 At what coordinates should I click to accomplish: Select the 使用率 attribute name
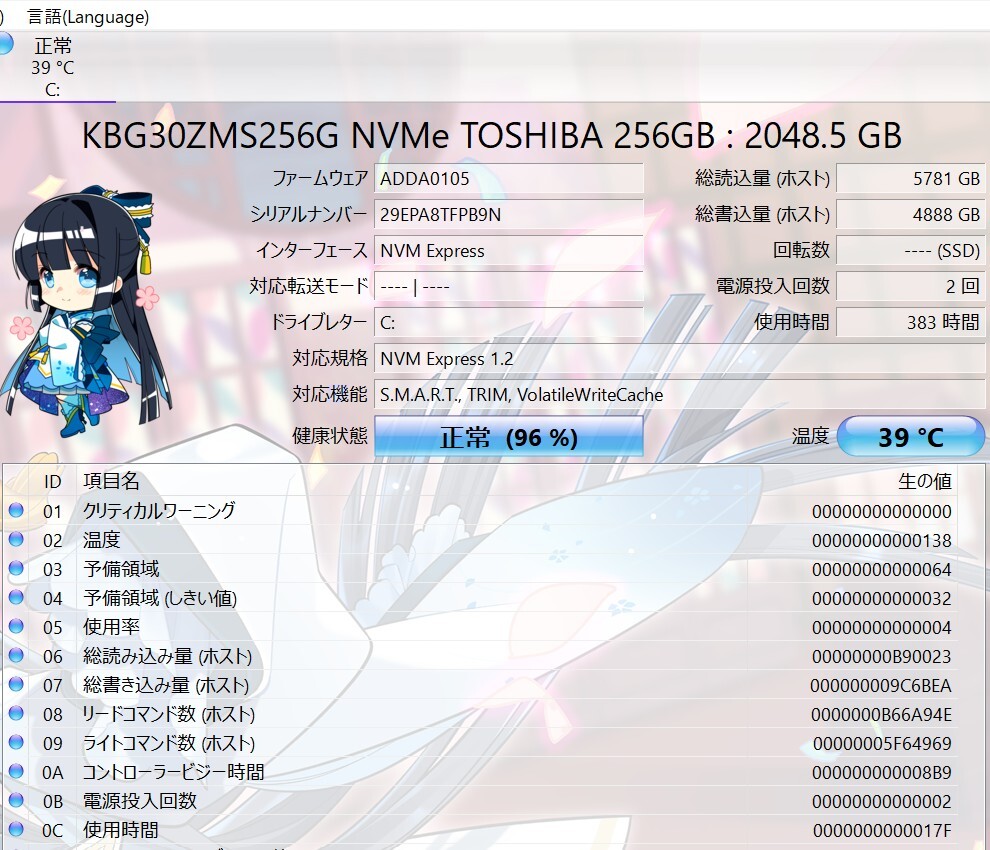click(111, 627)
